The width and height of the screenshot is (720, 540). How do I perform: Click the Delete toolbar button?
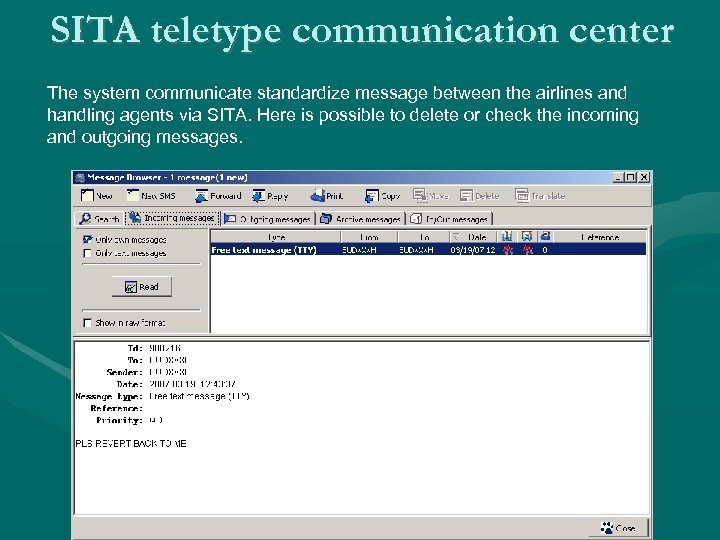(479, 196)
